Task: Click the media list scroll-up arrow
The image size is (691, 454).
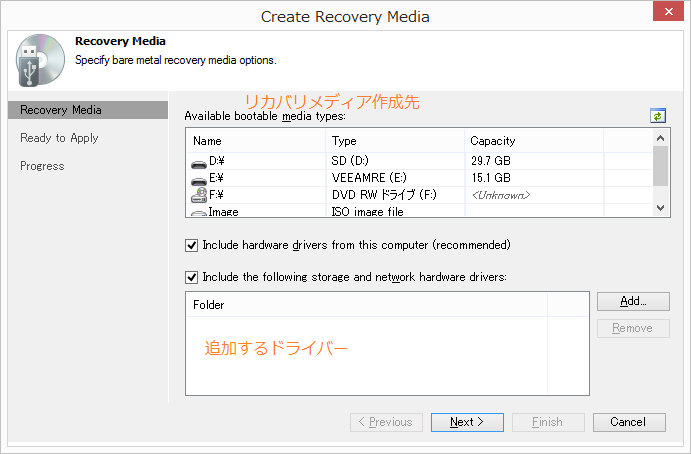Action: [660, 138]
